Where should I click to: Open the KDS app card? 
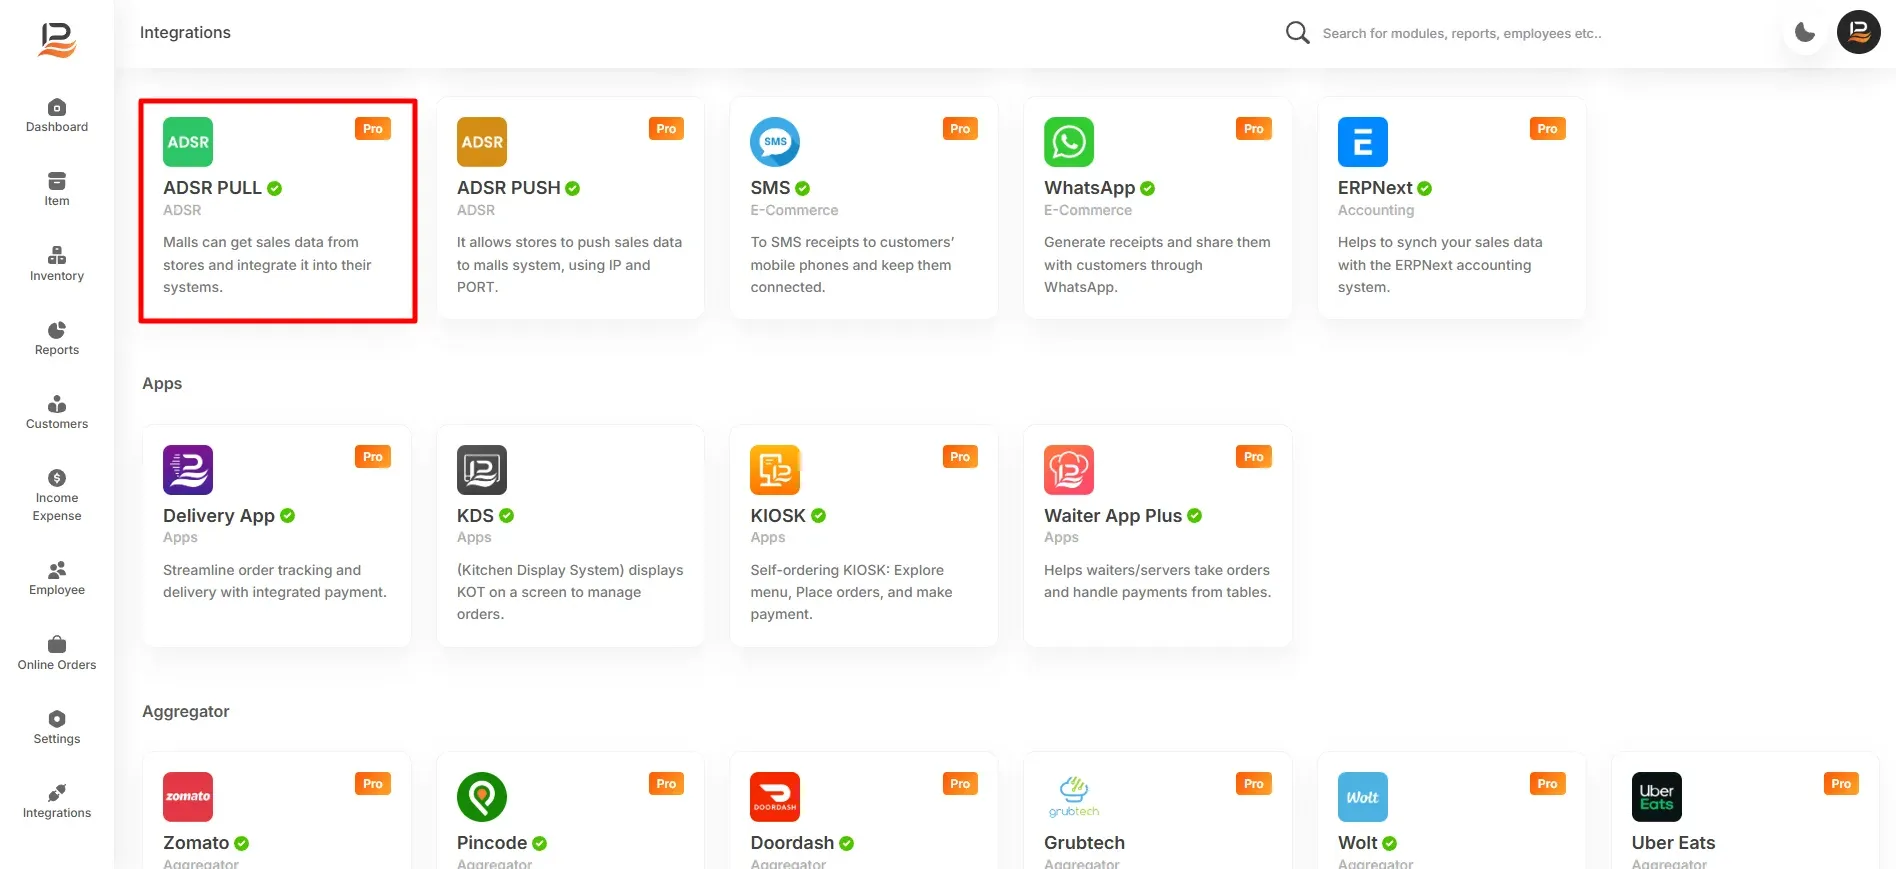570,535
